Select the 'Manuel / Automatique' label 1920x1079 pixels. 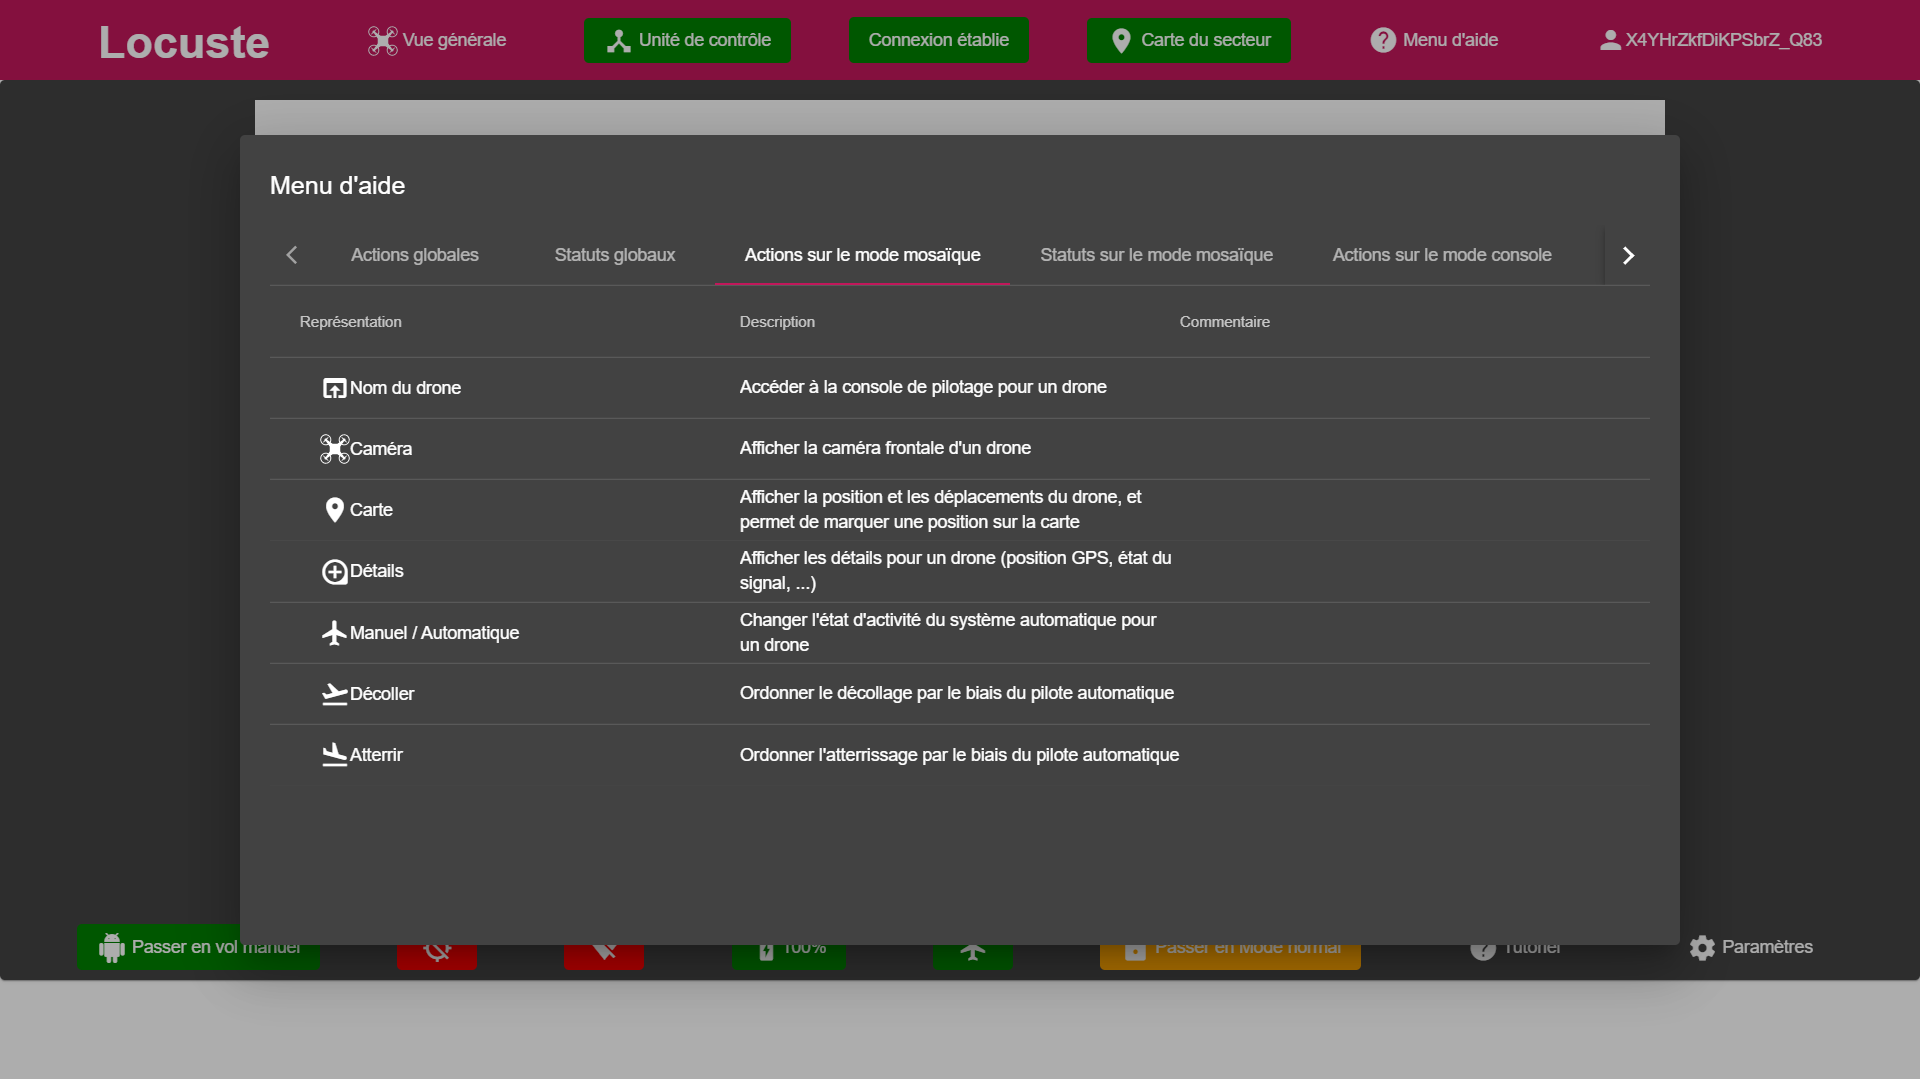434,633
